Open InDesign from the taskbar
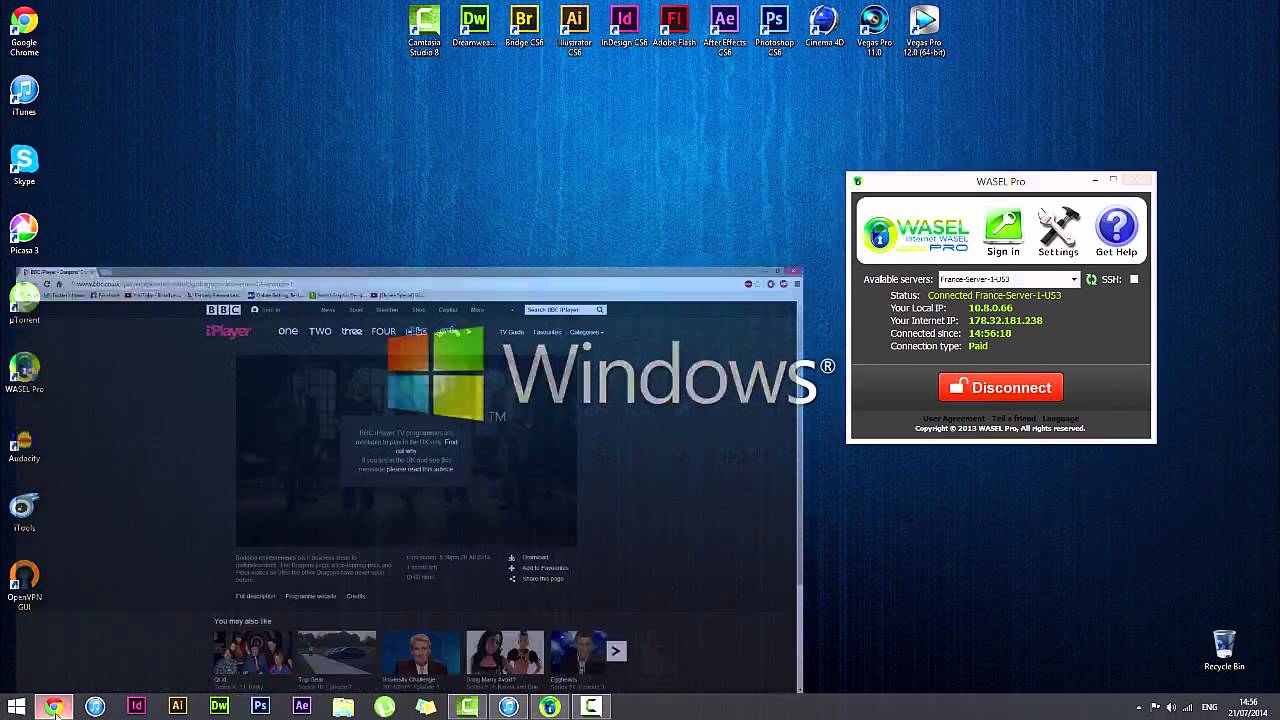This screenshot has width=1280, height=720. pyautogui.click(x=136, y=706)
